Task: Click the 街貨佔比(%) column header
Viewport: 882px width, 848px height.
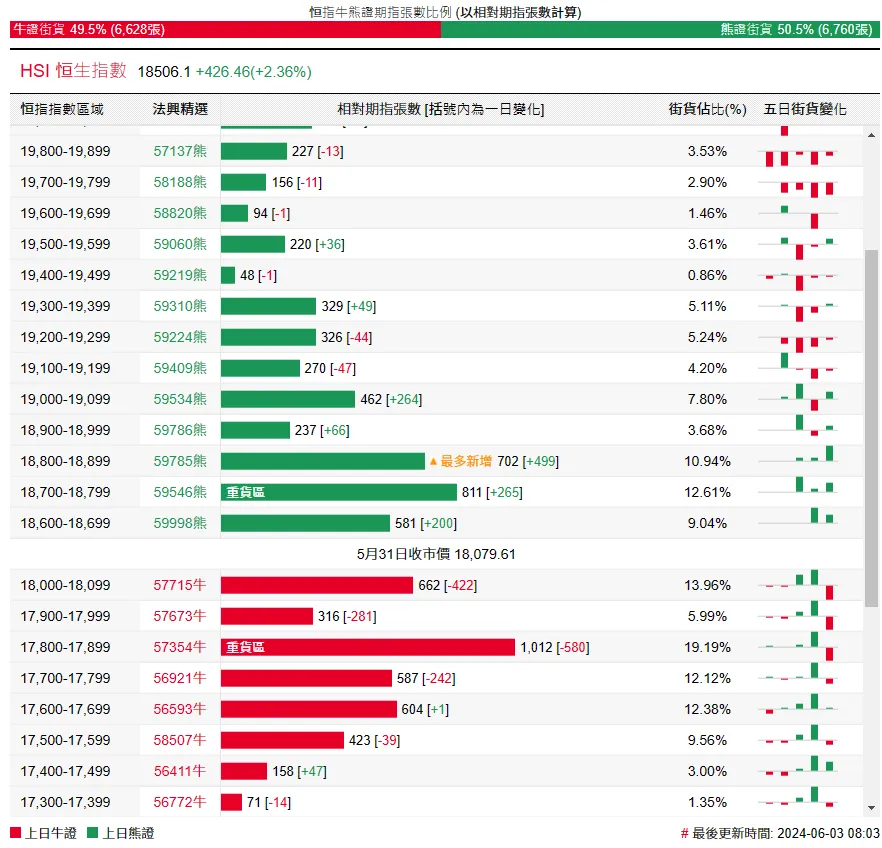Action: pyautogui.click(x=707, y=109)
